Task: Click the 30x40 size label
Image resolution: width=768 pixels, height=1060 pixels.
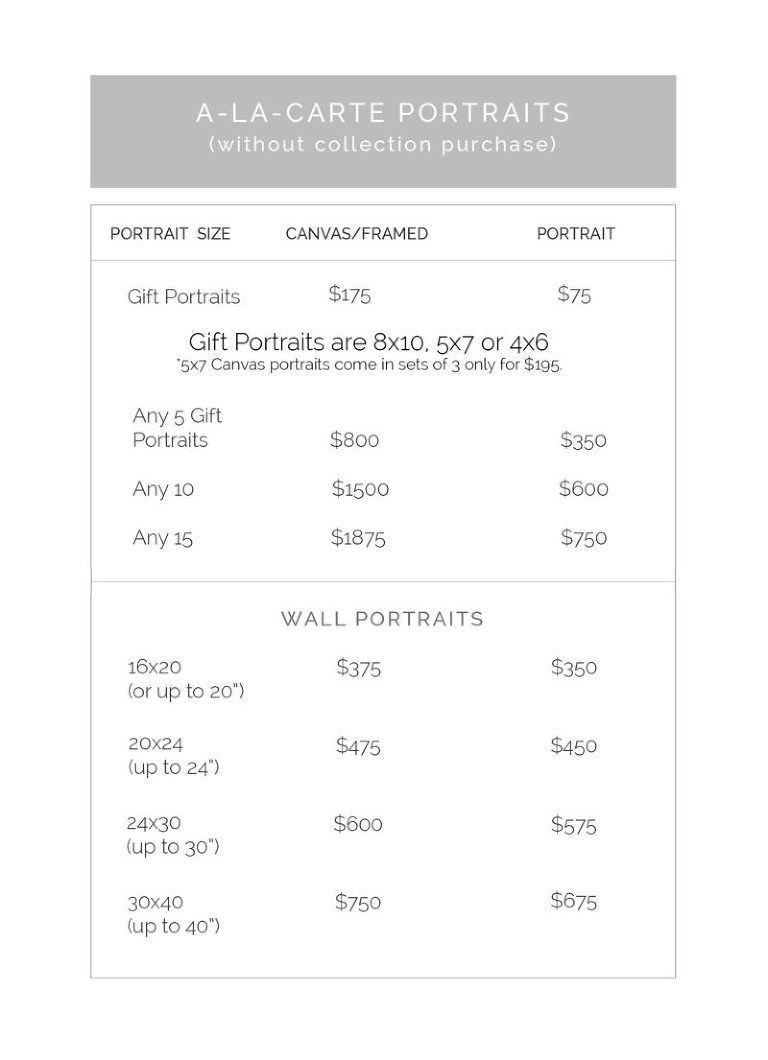Action: (155, 902)
